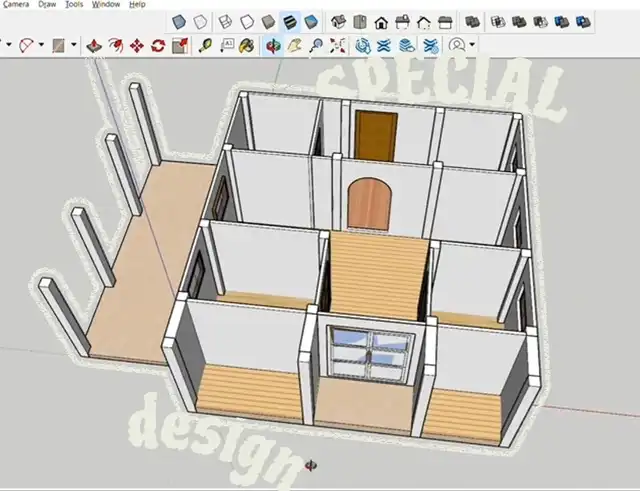This screenshot has width=640, height=491.
Task: Expand the Arc tool dropdown arrow
Action: pos(40,45)
